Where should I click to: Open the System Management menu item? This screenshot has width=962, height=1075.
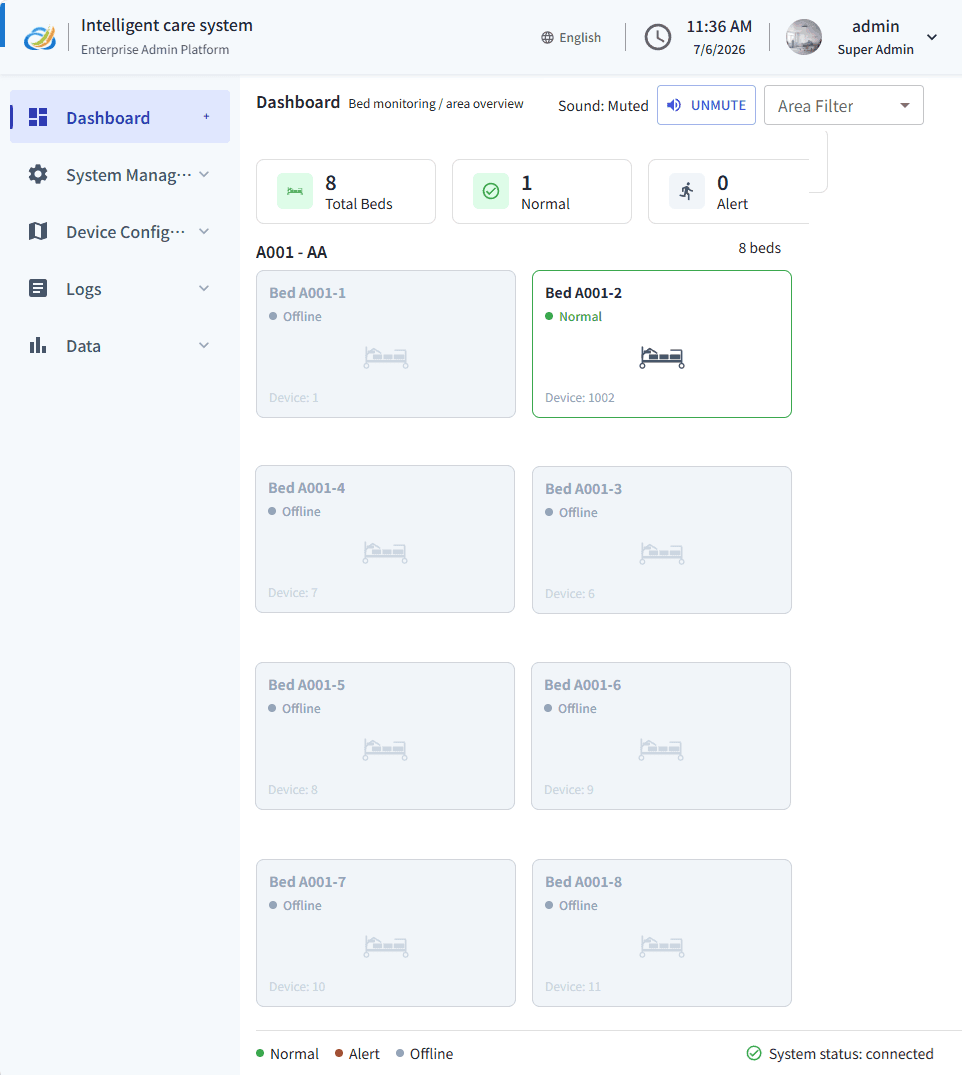120,174
